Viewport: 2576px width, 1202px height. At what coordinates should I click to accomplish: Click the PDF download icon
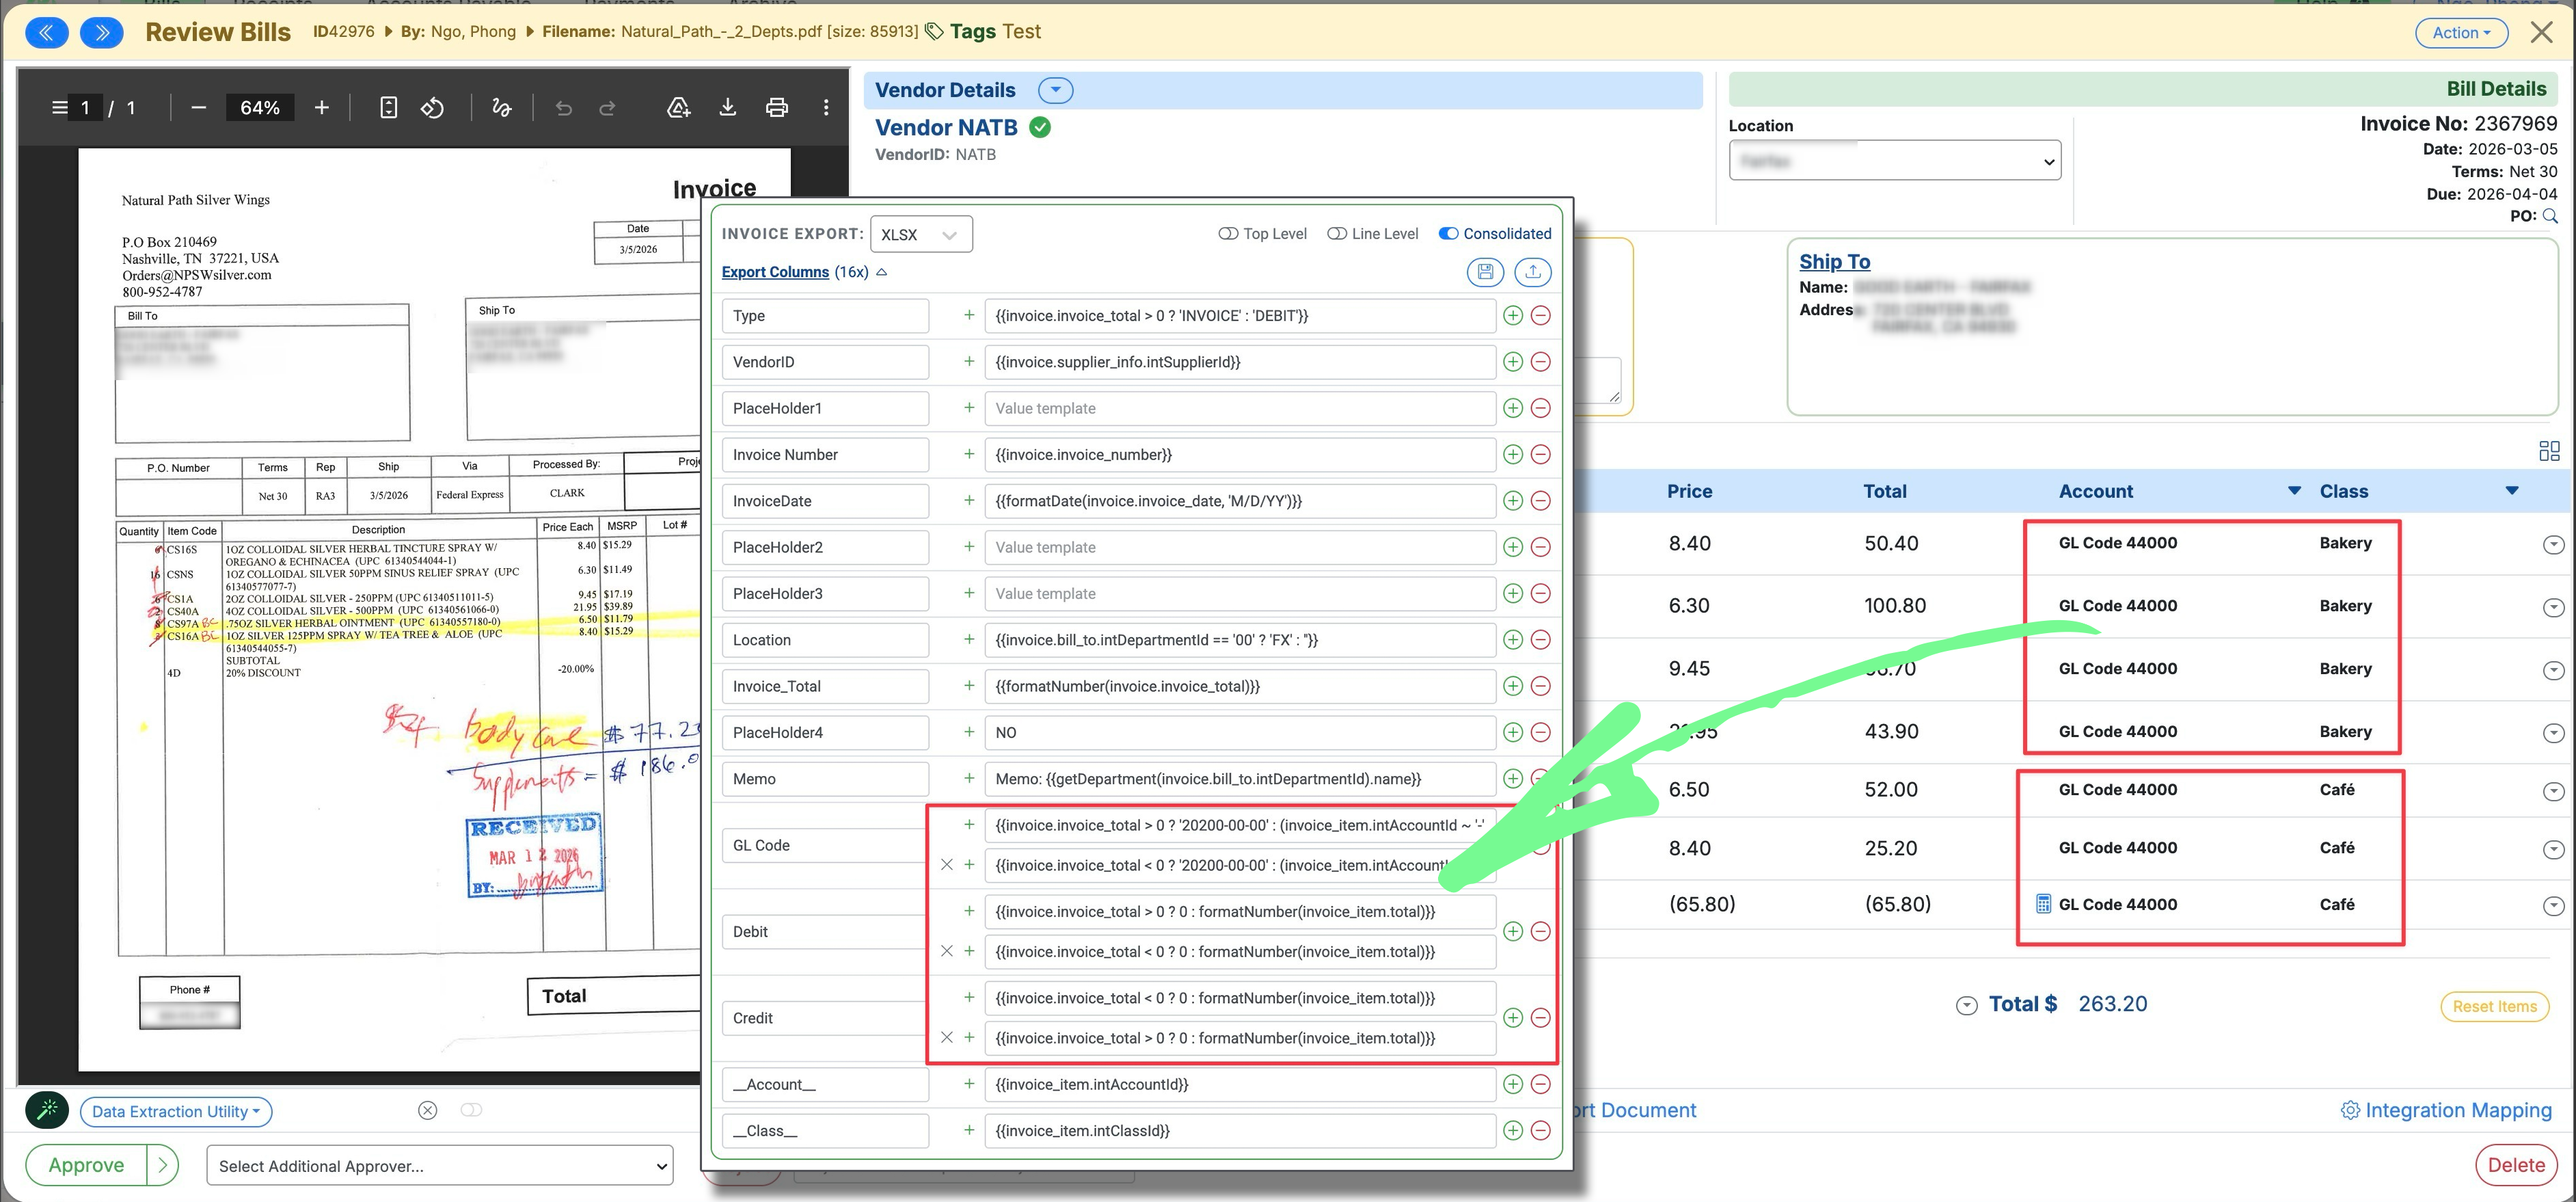[x=727, y=108]
